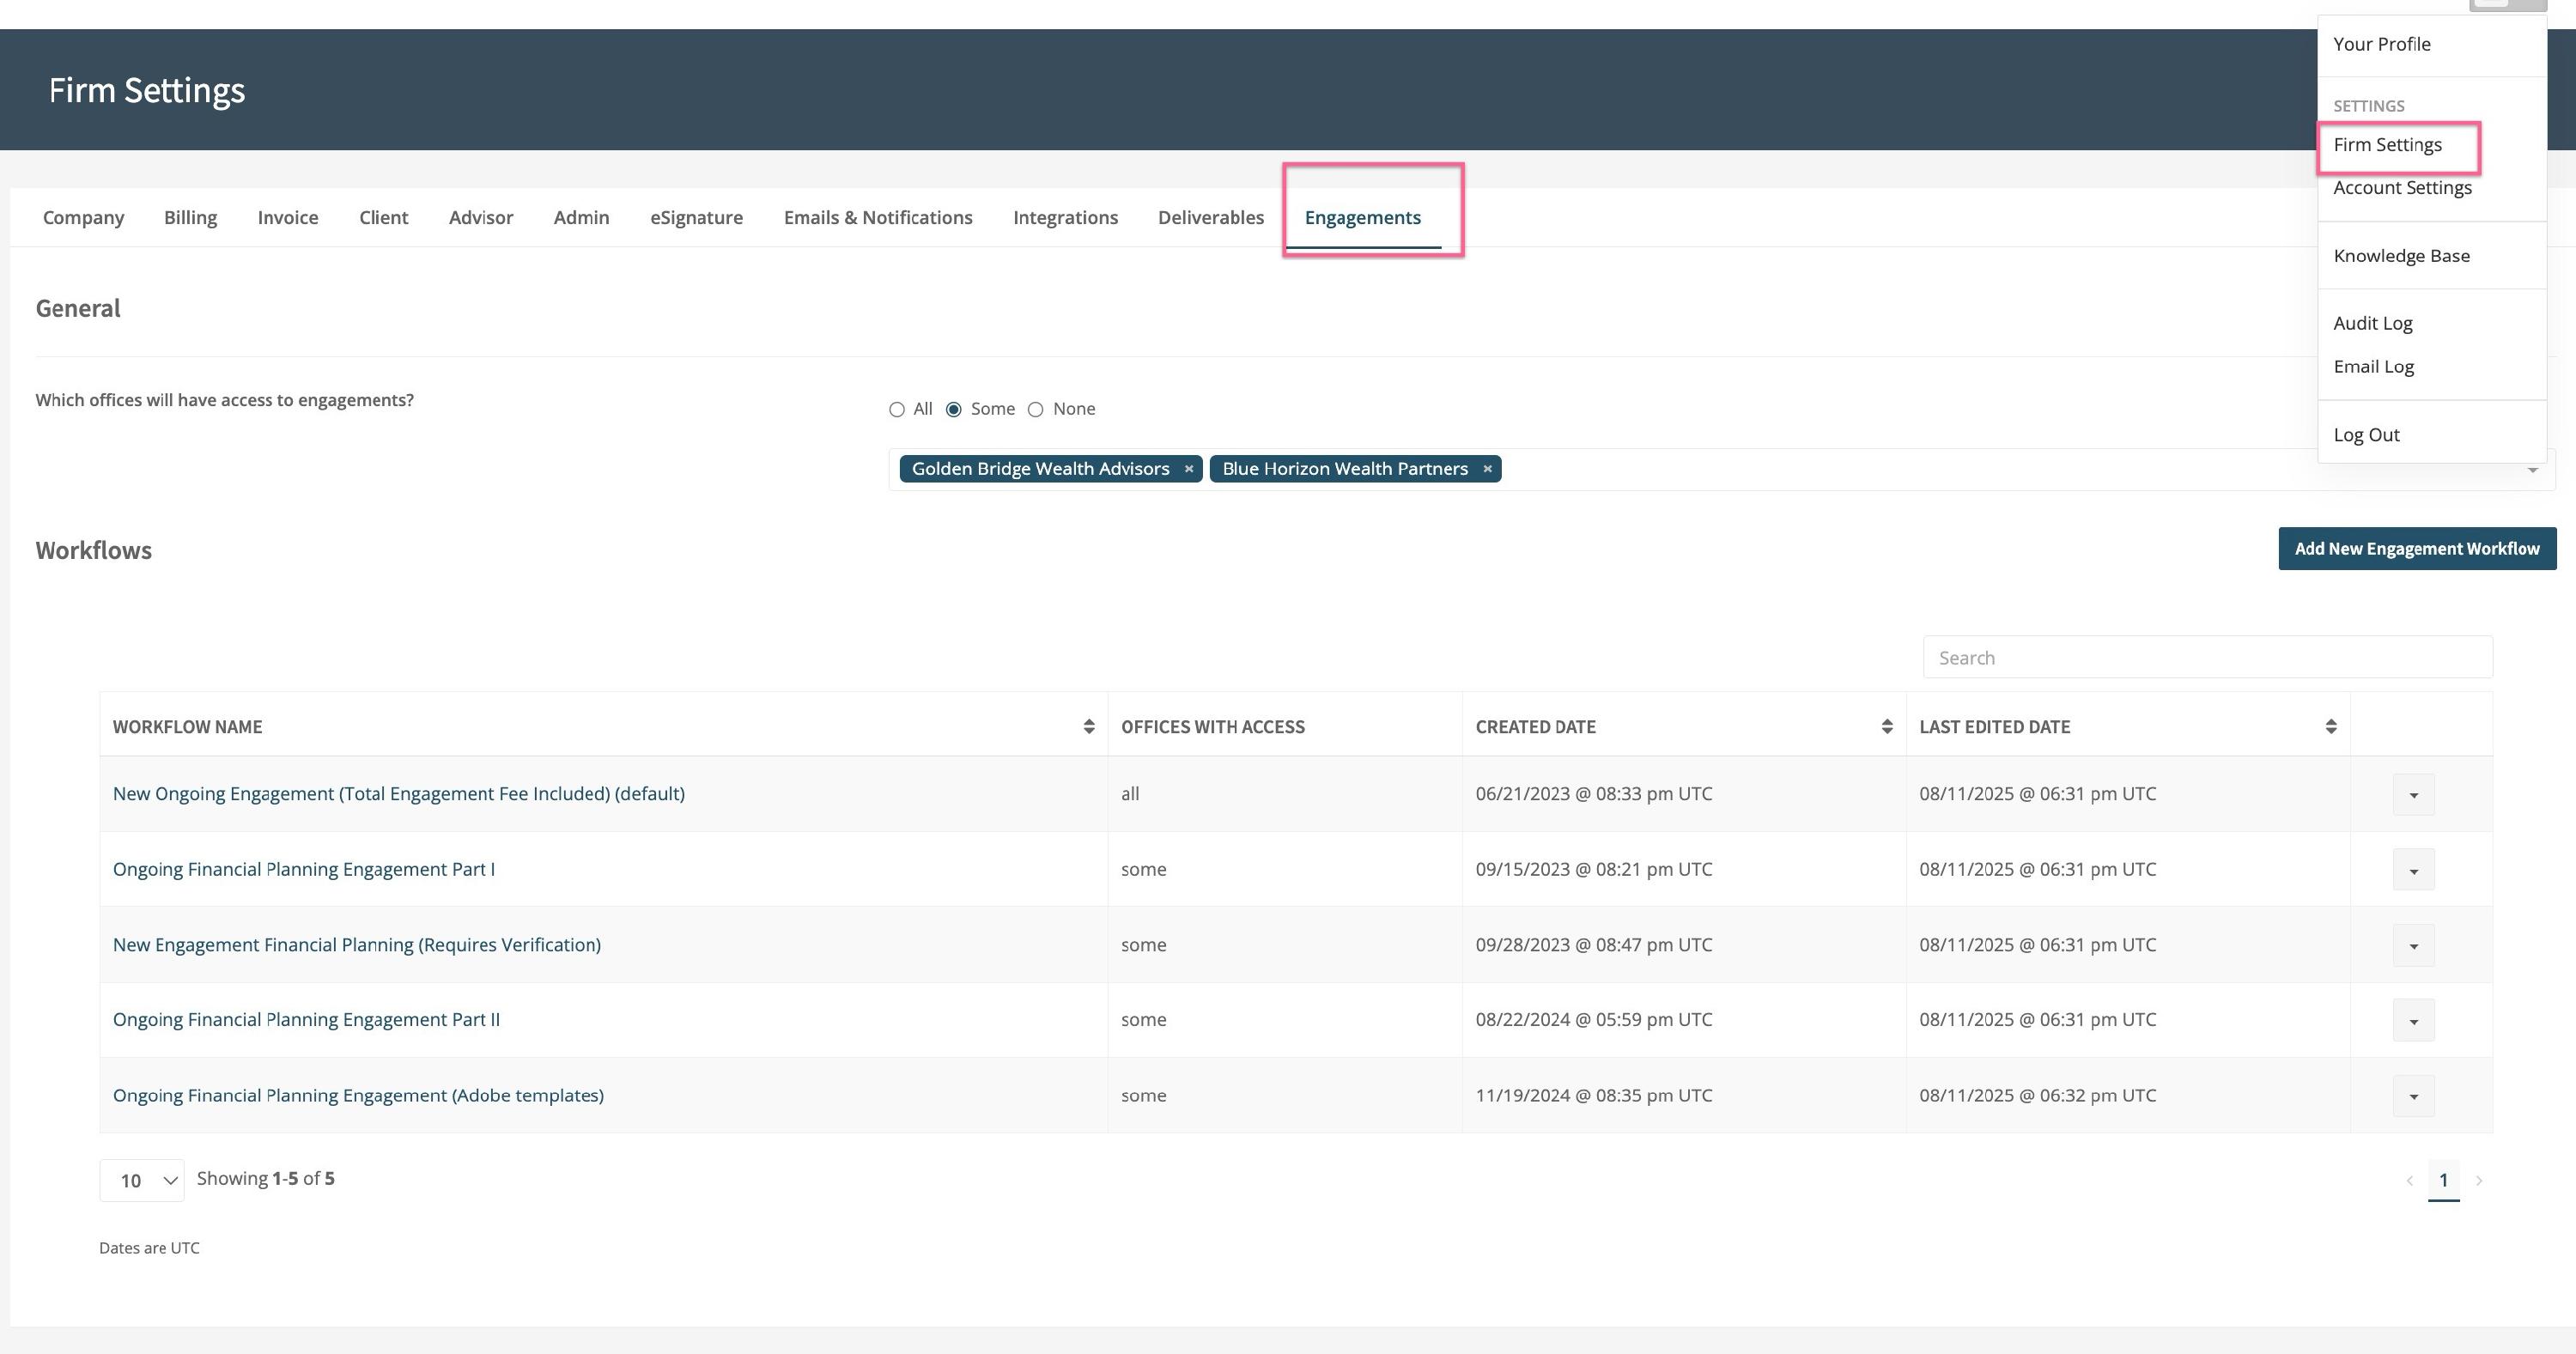
Task: Remove Blue Horizon Wealth Partners tag
Action: (x=1487, y=469)
